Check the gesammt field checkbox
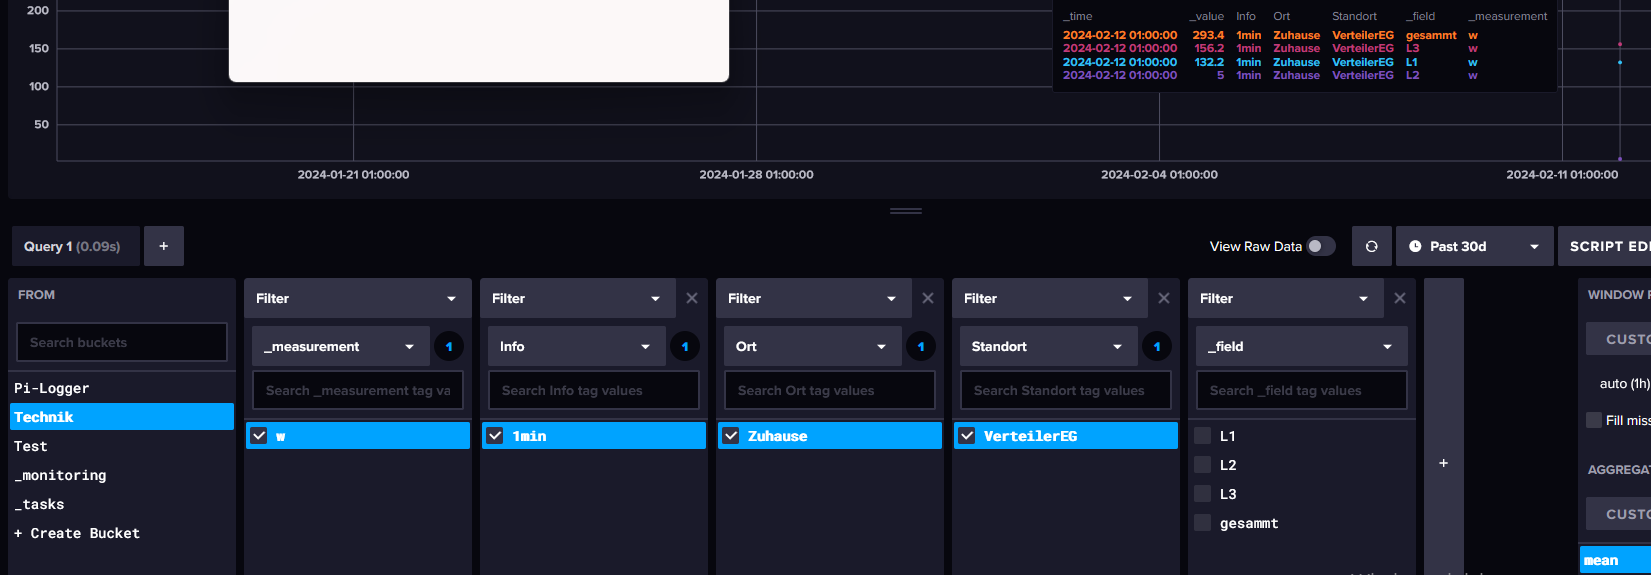Image resolution: width=1651 pixels, height=575 pixels. point(1203,523)
